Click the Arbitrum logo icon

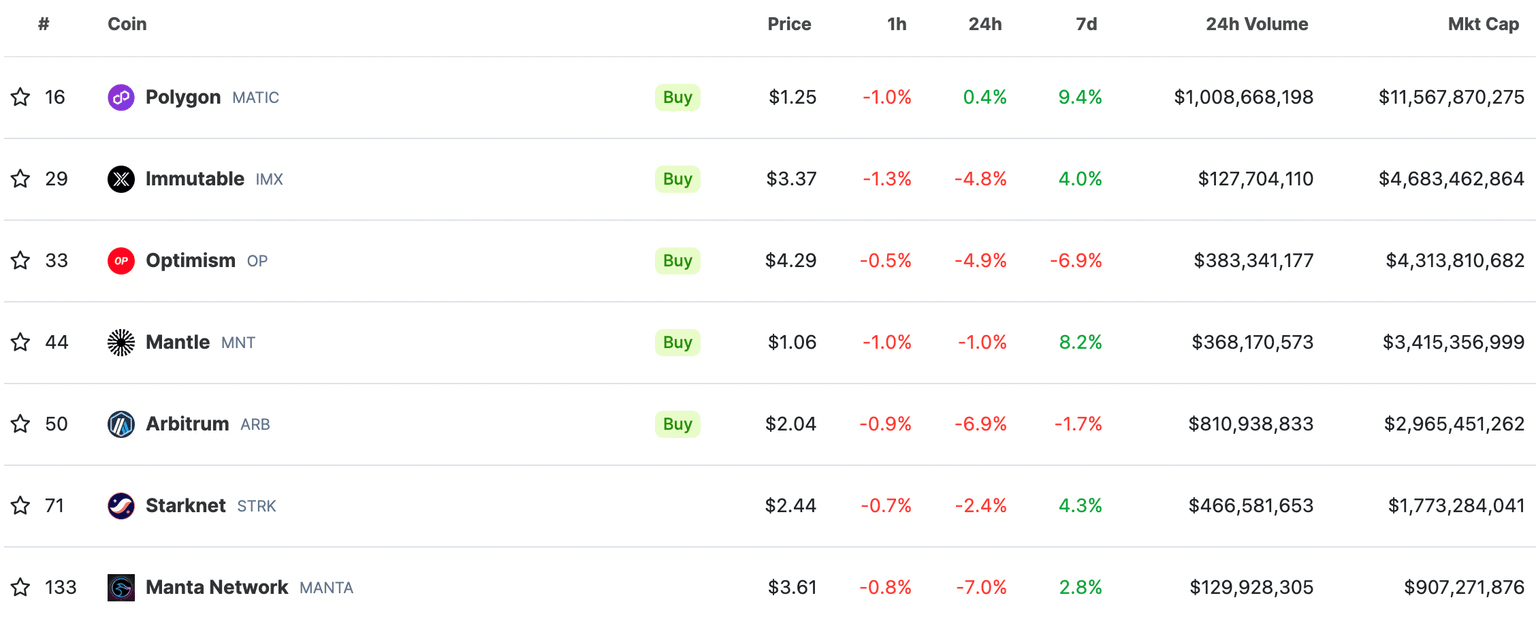(121, 424)
